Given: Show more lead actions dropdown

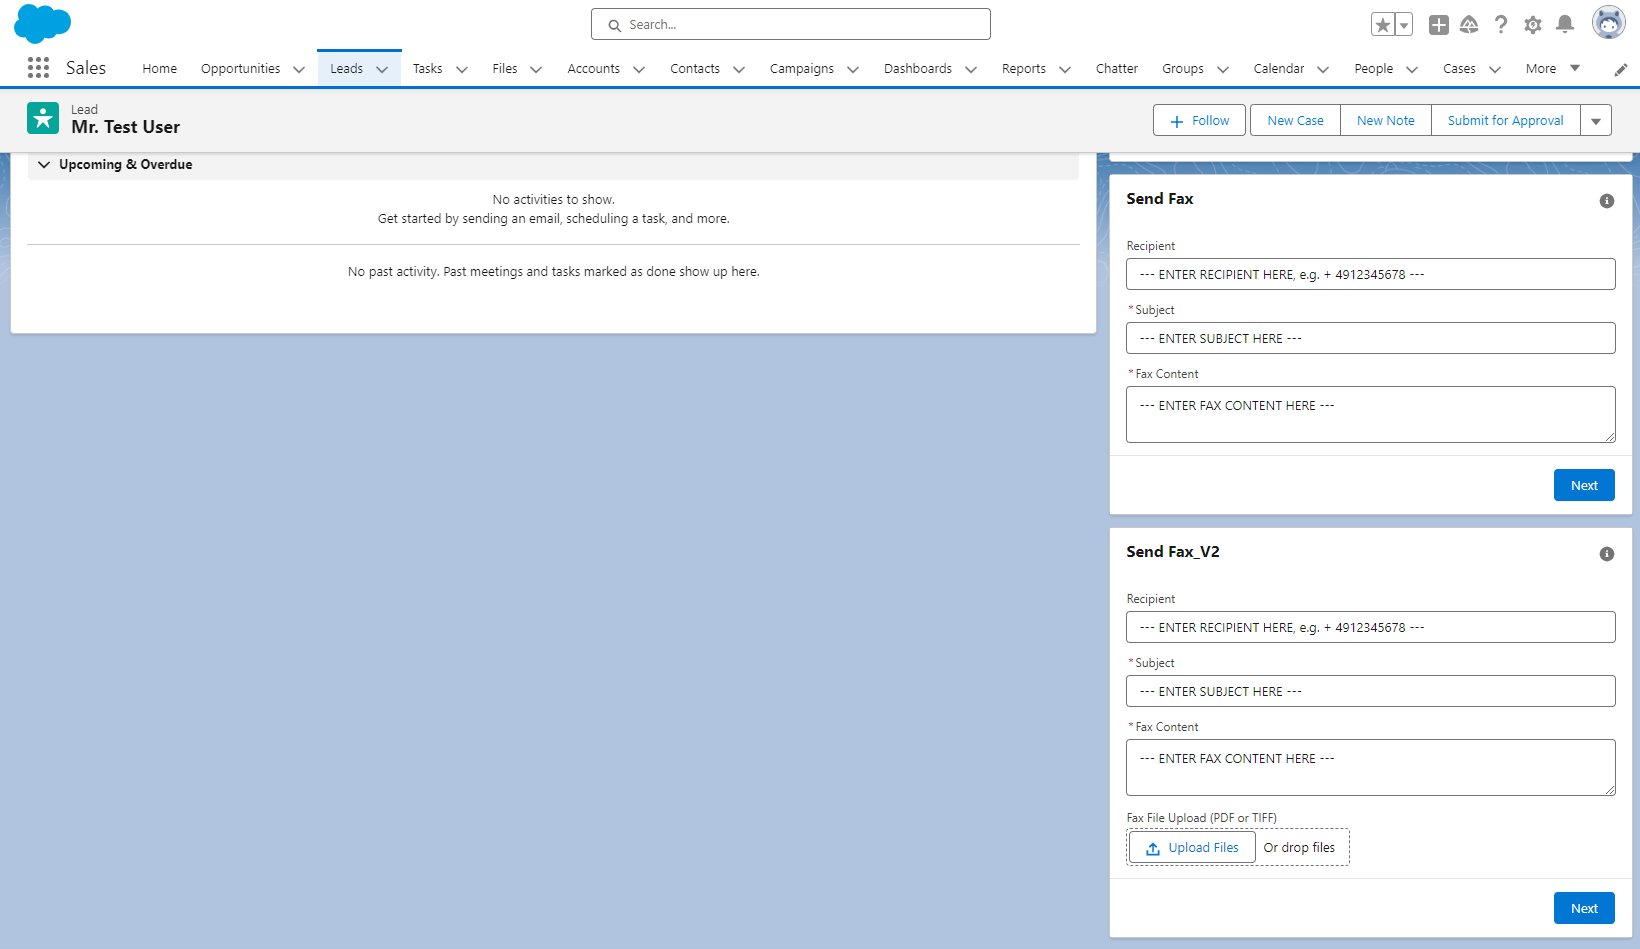Looking at the screenshot, I should pyautogui.click(x=1595, y=121).
